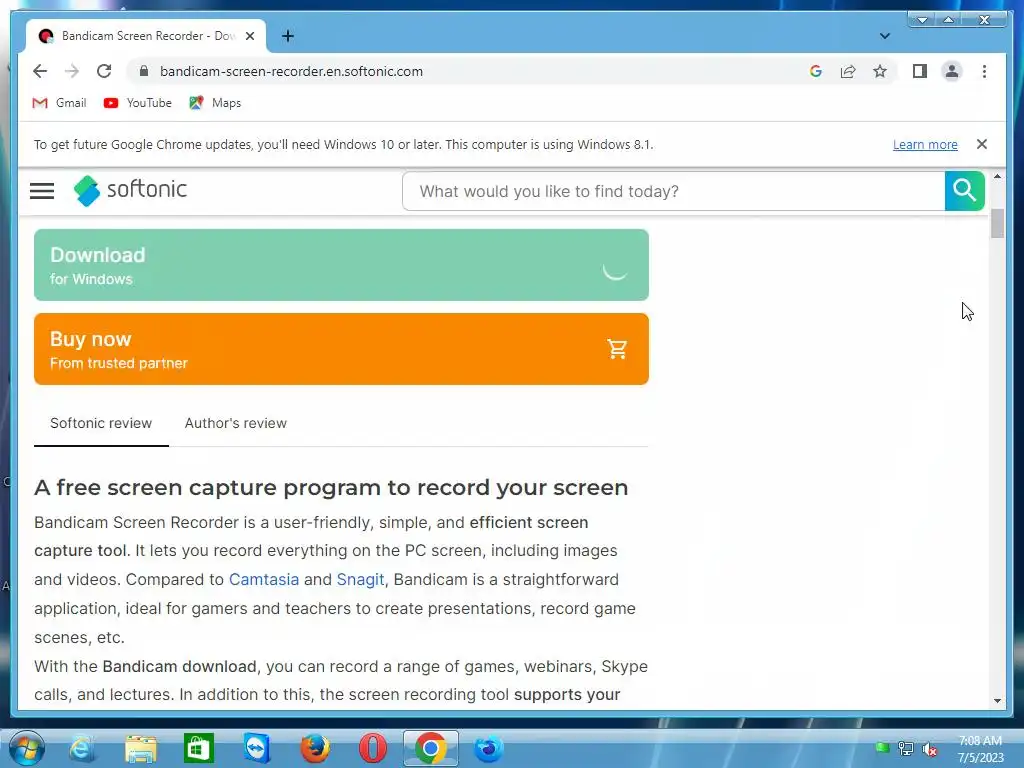Launch Opera from taskbar
The height and width of the screenshot is (768, 1024).
tap(373, 748)
